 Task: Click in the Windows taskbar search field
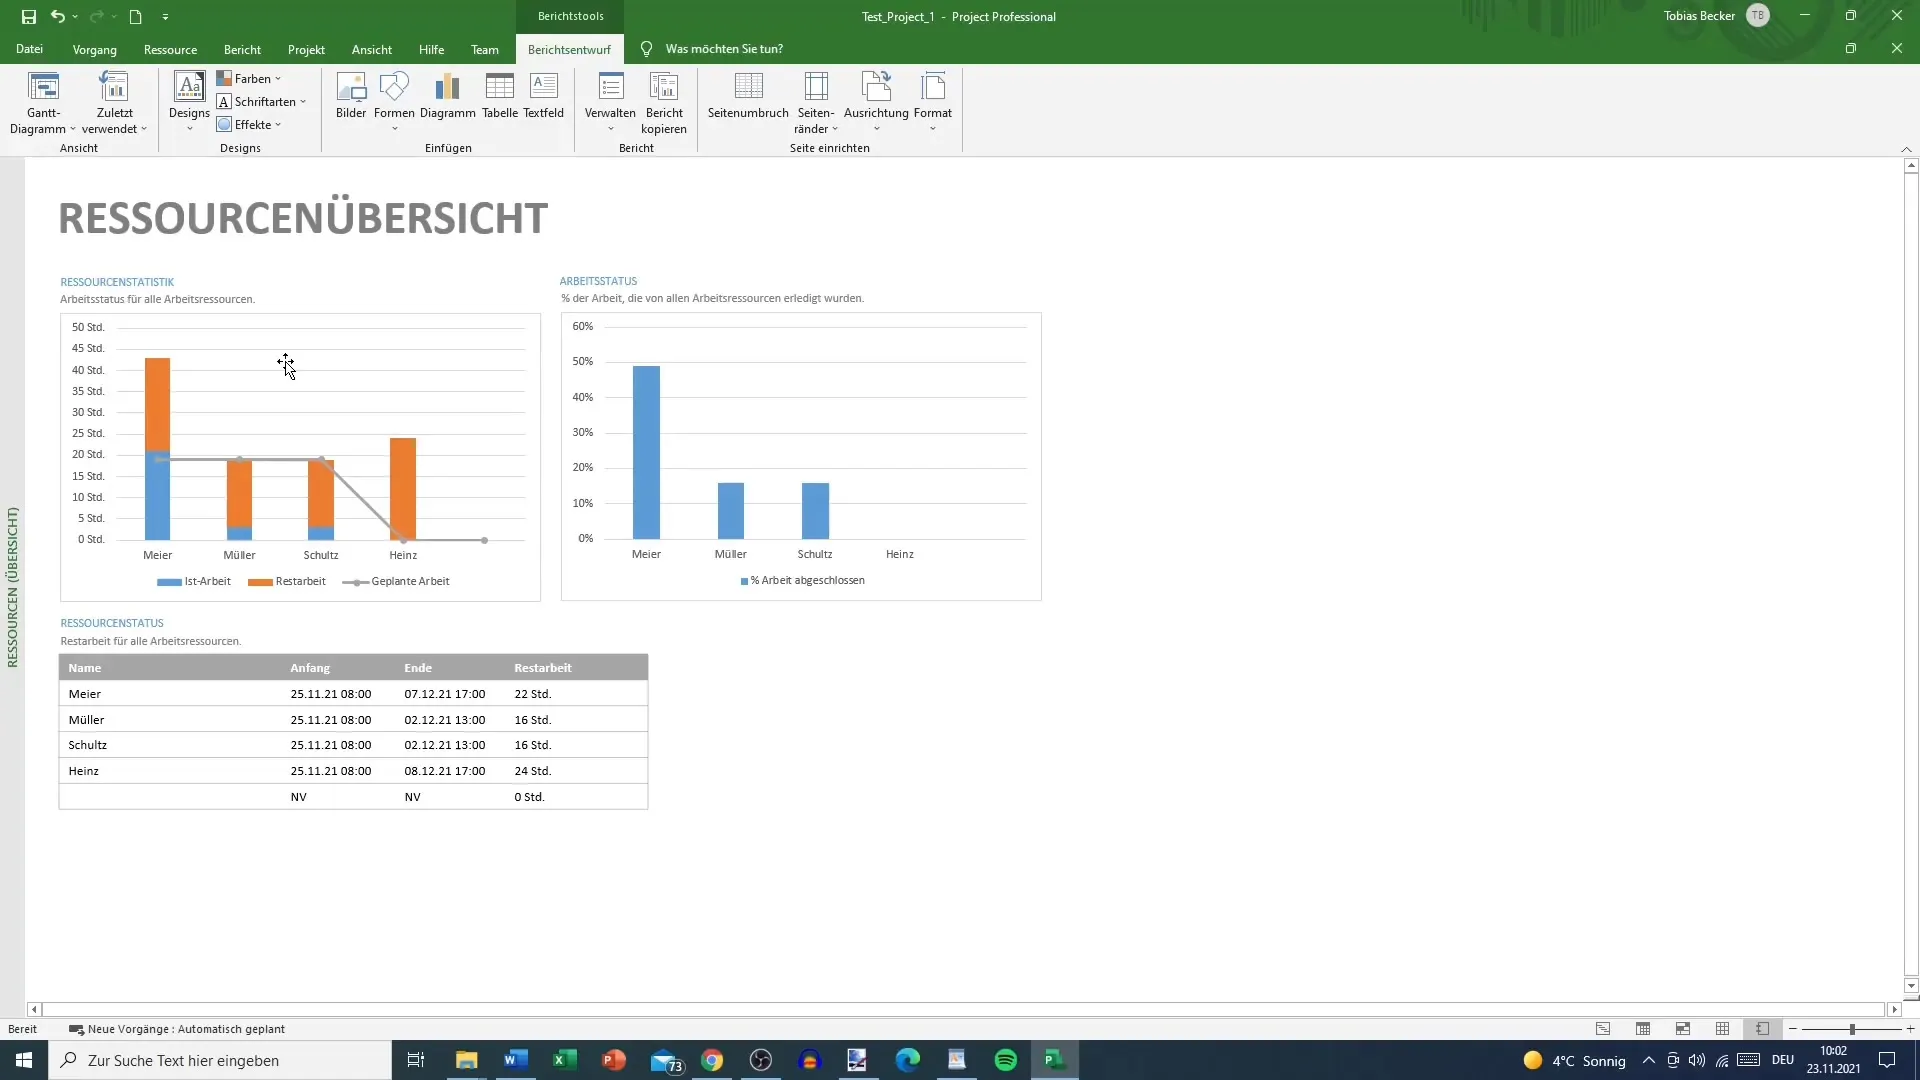click(x=220, y=1060)
